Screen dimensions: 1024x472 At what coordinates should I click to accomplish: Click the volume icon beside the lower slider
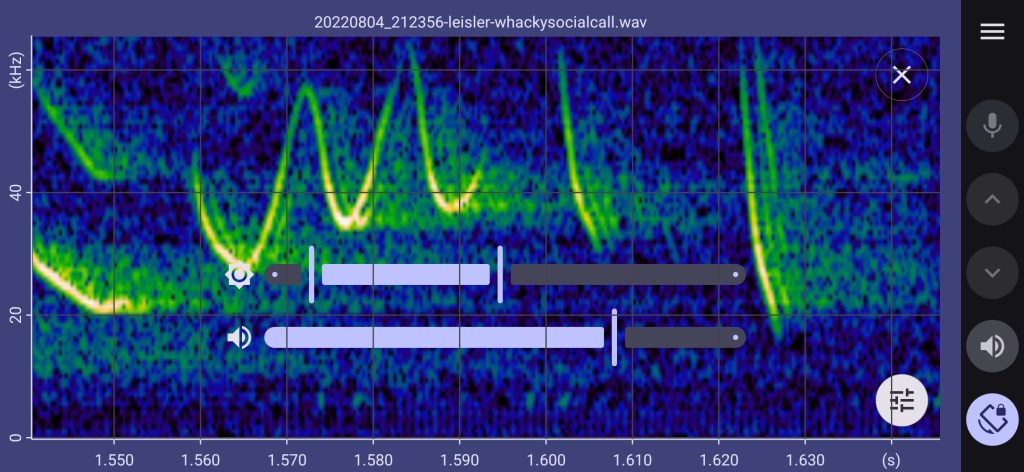(239, 337)
